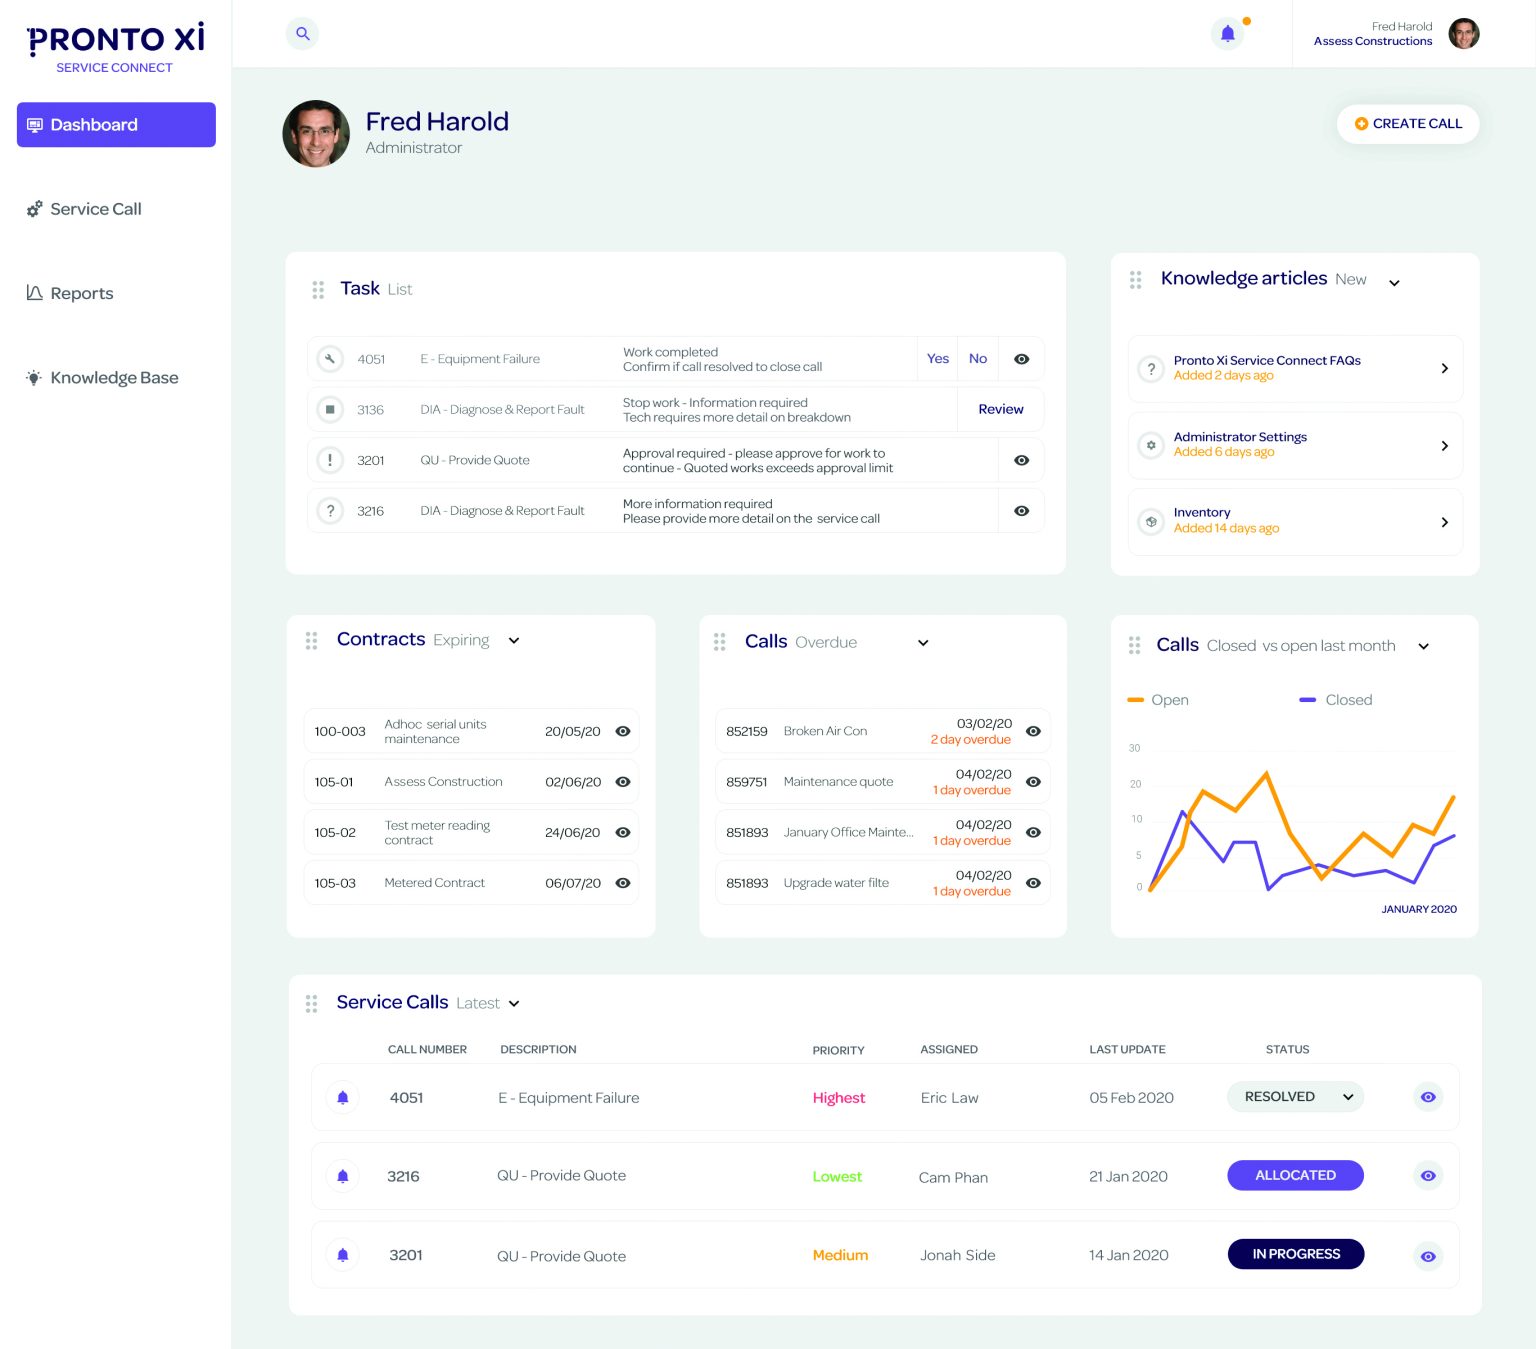This screenshot has width=1536, height=1349.
Task: Expand the Knowledge articles New dropdown
Action: 1394,283
